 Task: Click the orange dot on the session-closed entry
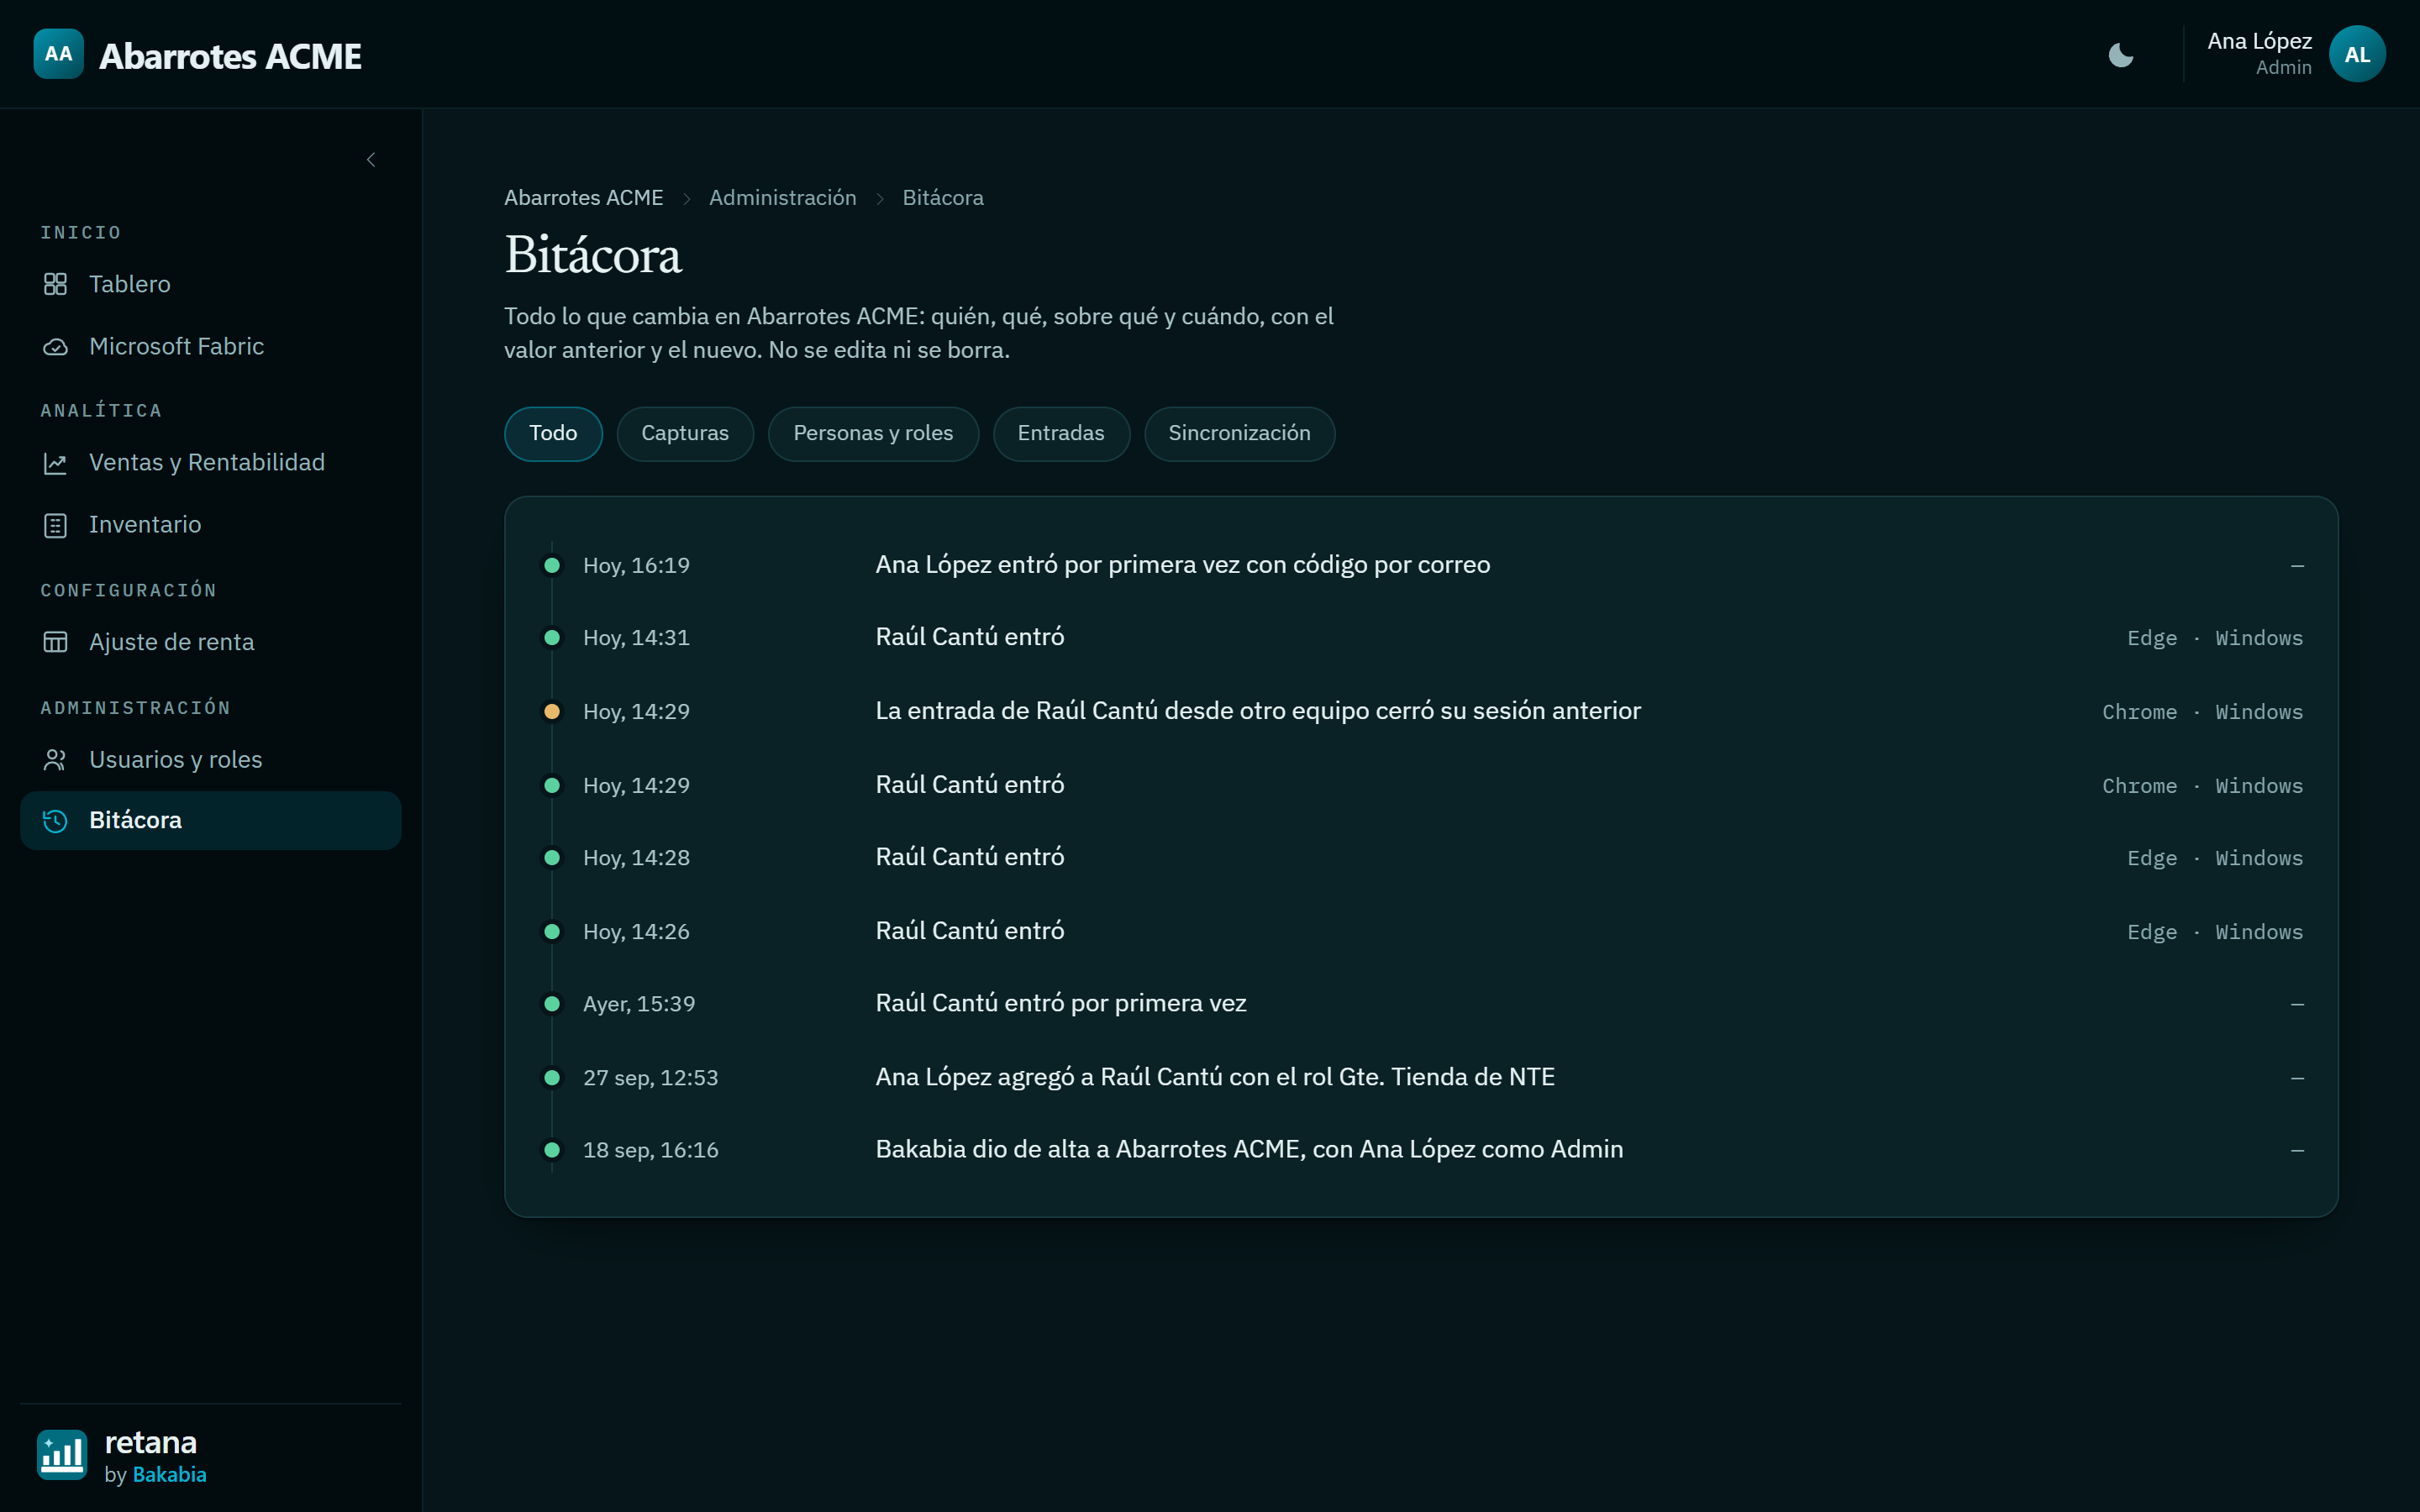click(552, 712)
